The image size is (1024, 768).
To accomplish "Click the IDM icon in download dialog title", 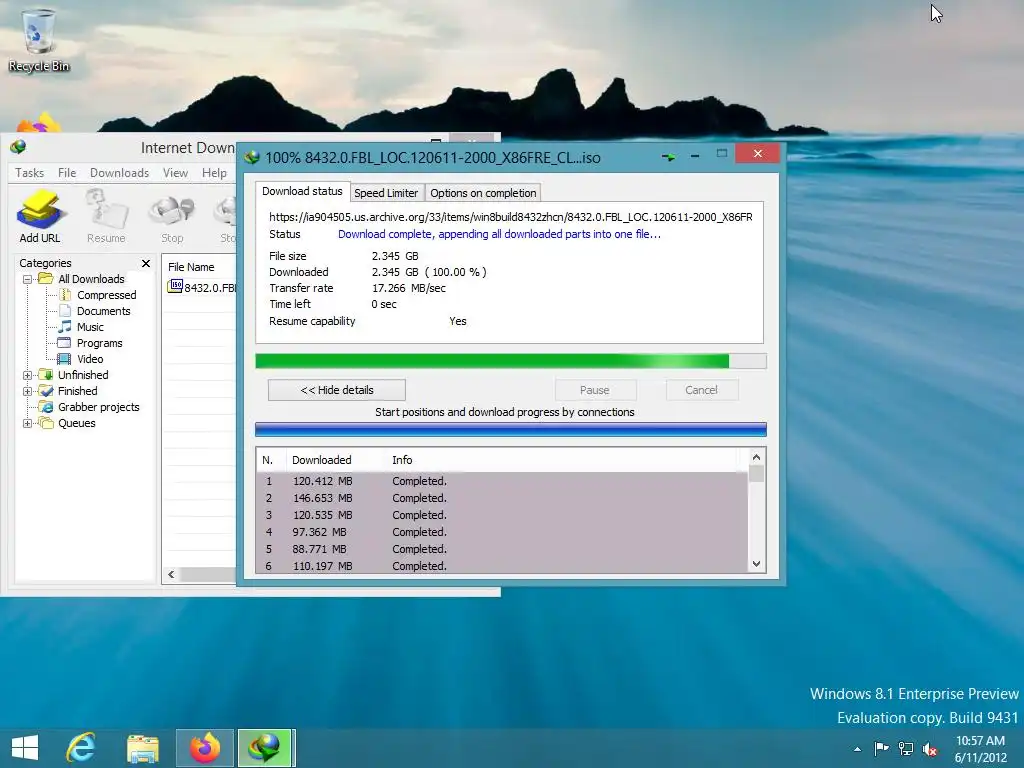I will point(252,157).
